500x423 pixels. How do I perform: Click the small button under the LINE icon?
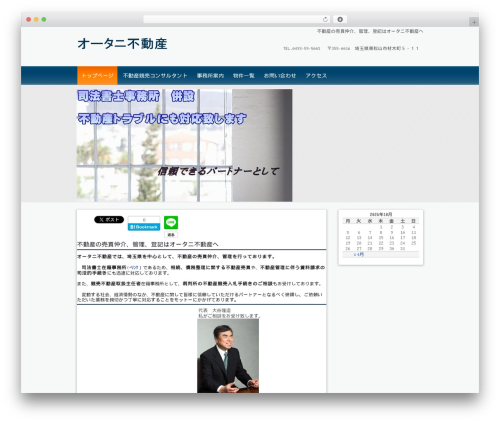[x=171, y=235]
